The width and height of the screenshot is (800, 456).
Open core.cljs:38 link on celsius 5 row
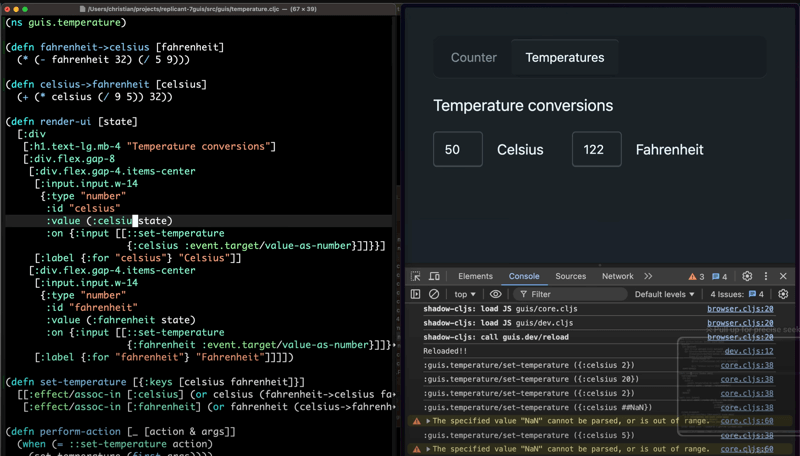[x=746, y=435]
